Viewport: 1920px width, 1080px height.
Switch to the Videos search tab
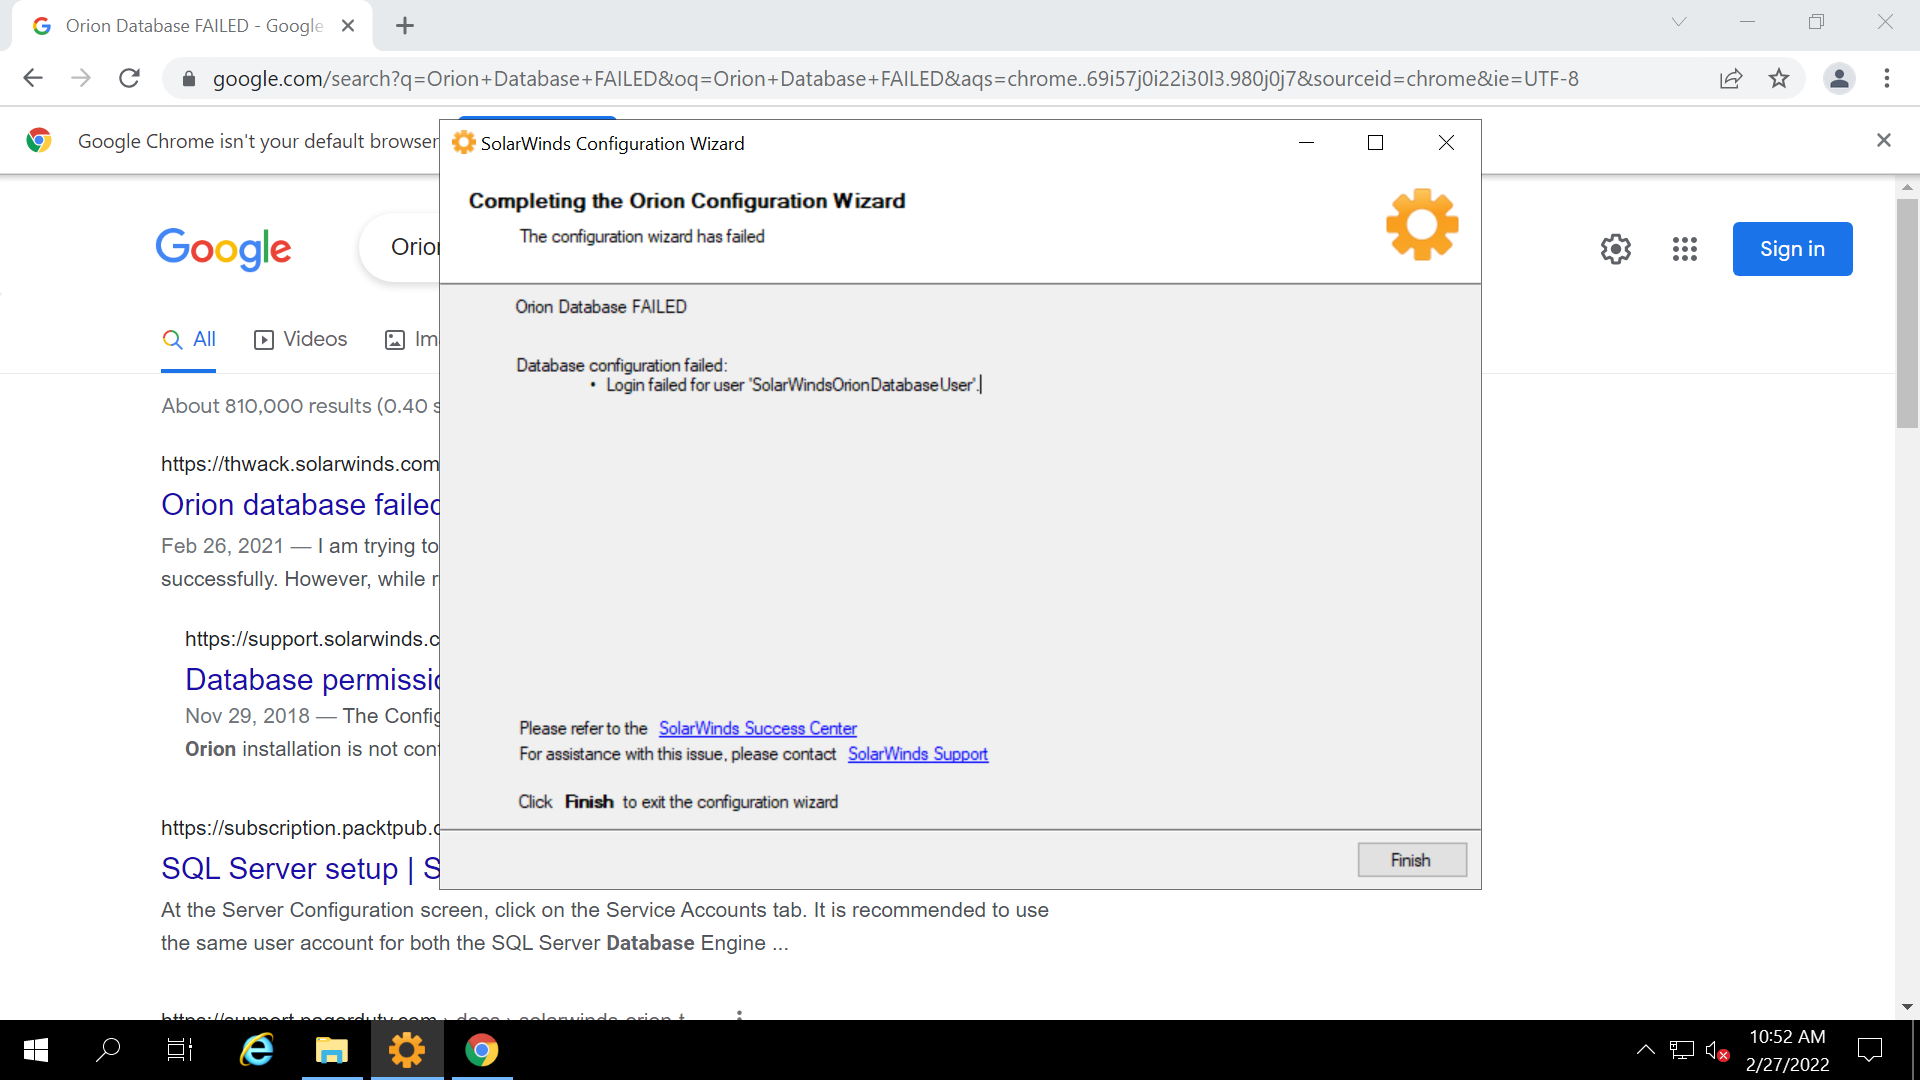pyautogui.click(x=301, y=339)
